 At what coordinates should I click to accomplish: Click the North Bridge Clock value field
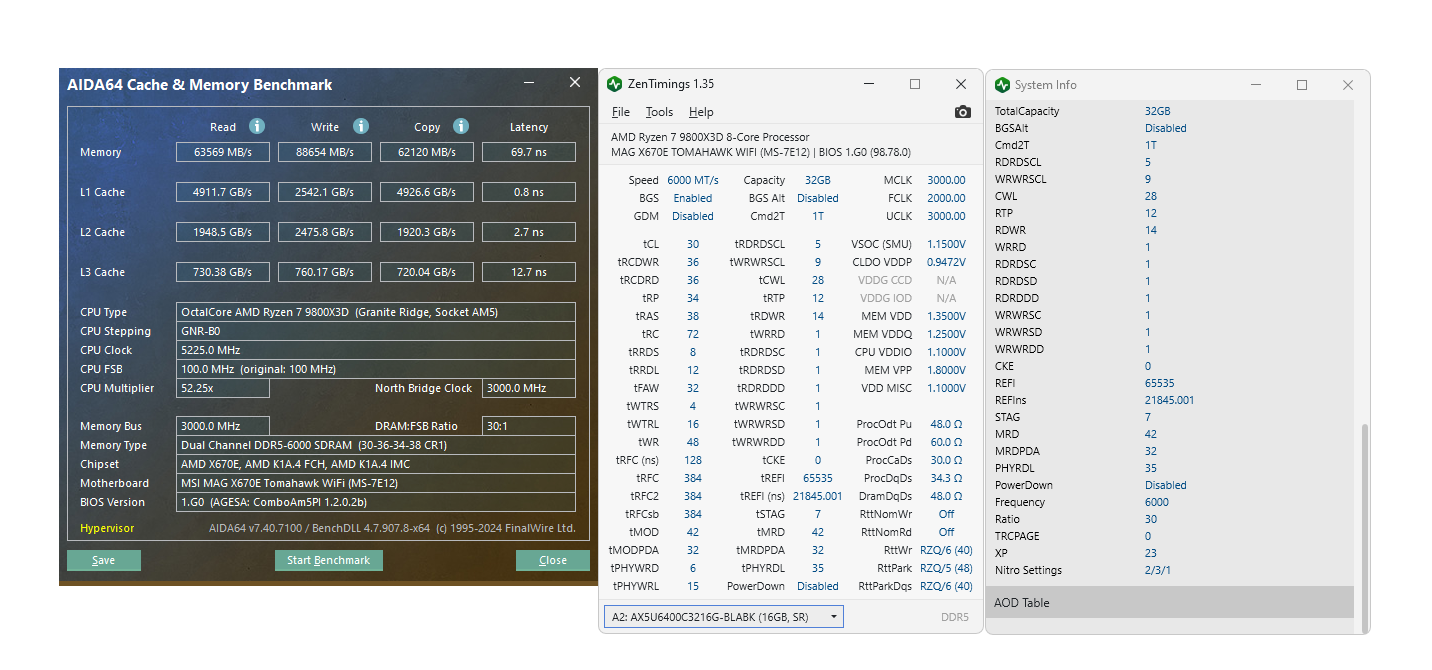tap(529, 388)
